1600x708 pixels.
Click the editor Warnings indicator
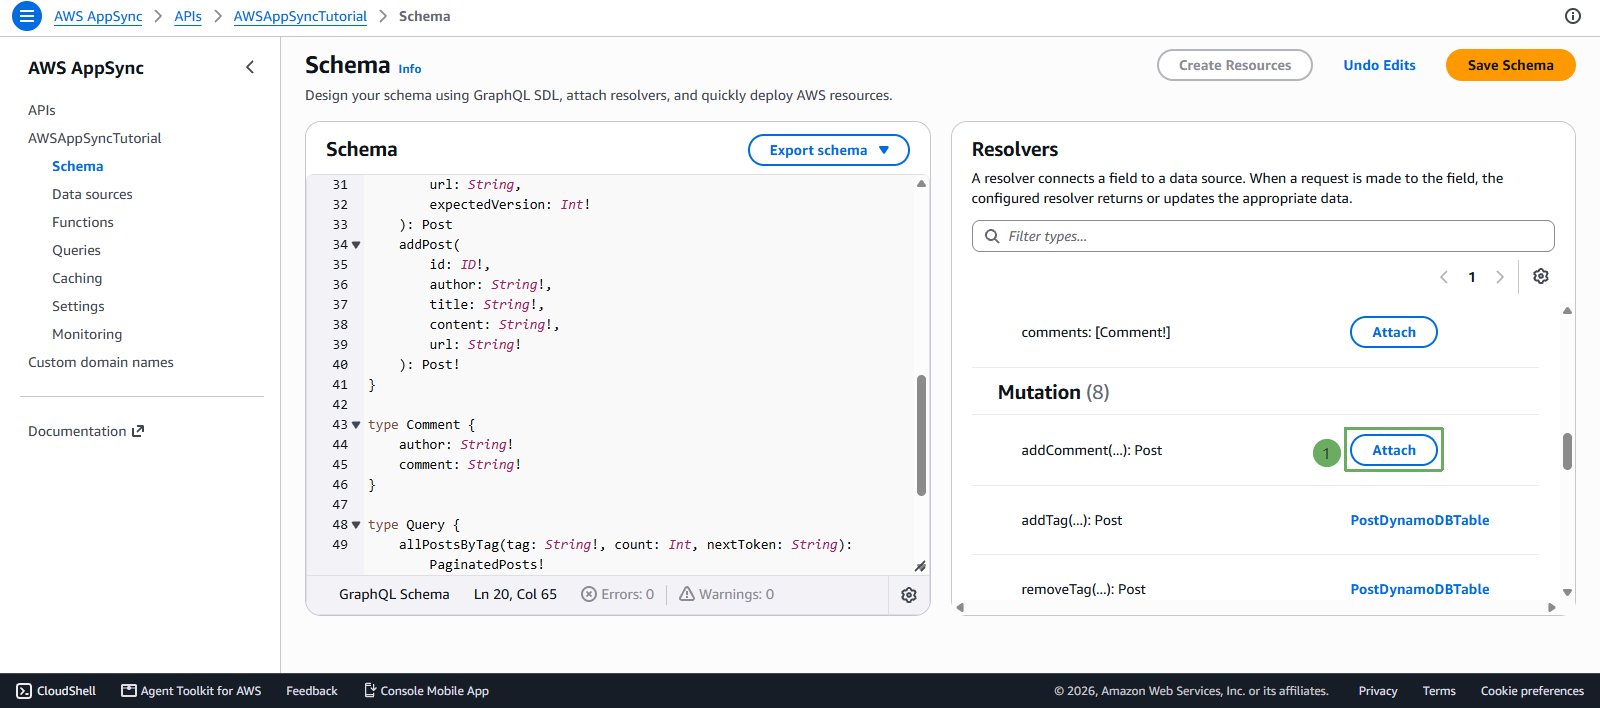click(727, 594)
